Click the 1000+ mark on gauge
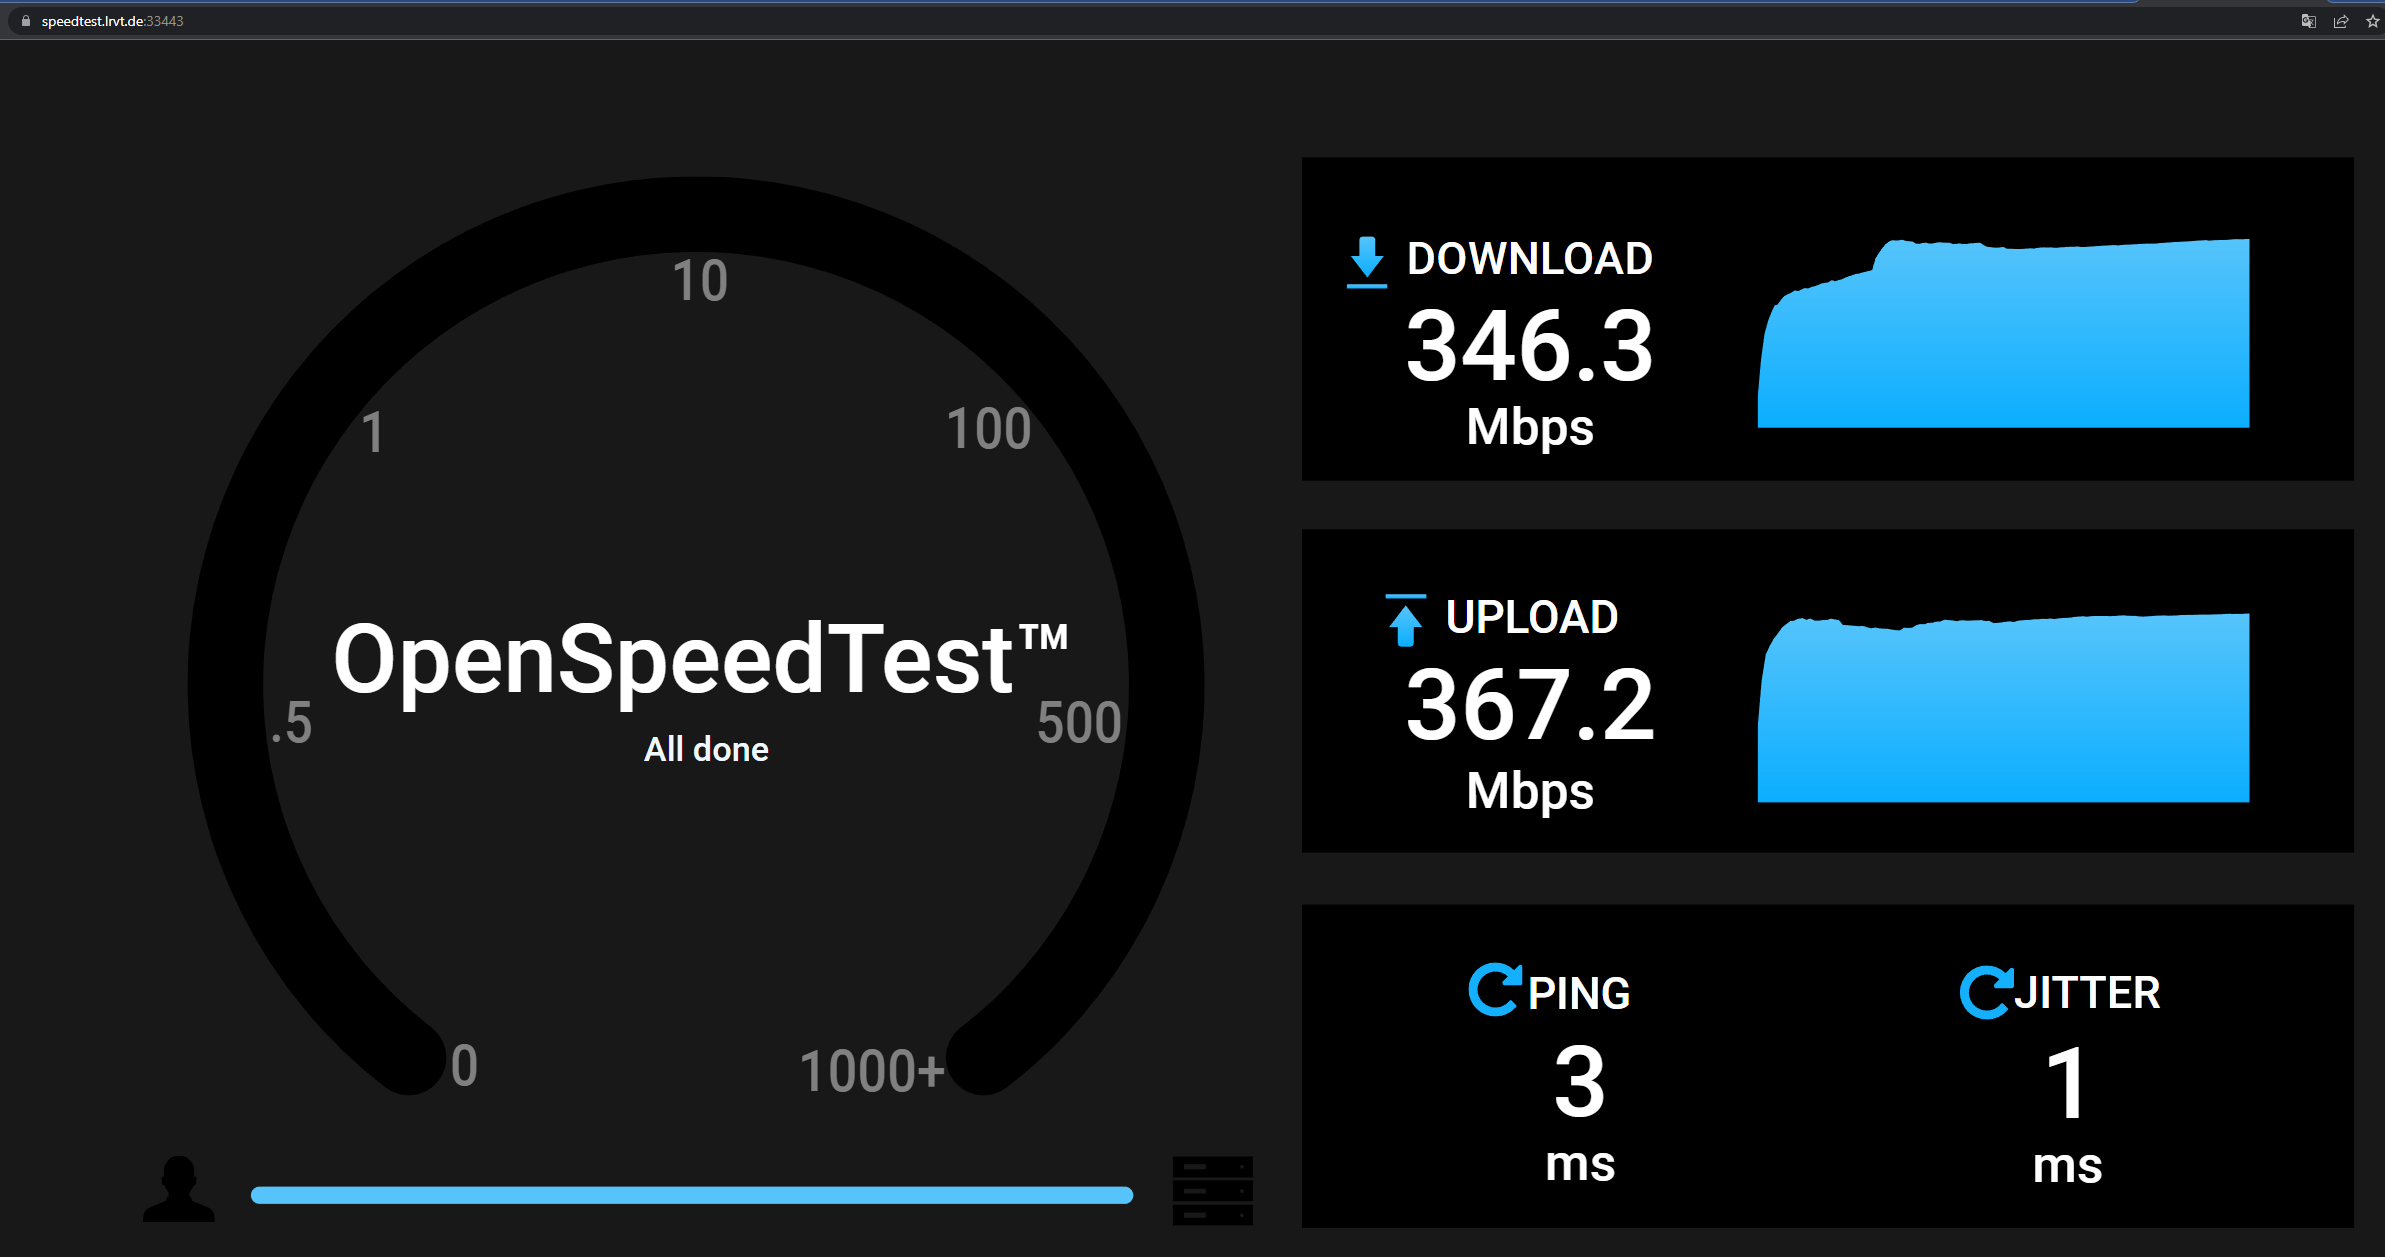 click(871, 1071)
